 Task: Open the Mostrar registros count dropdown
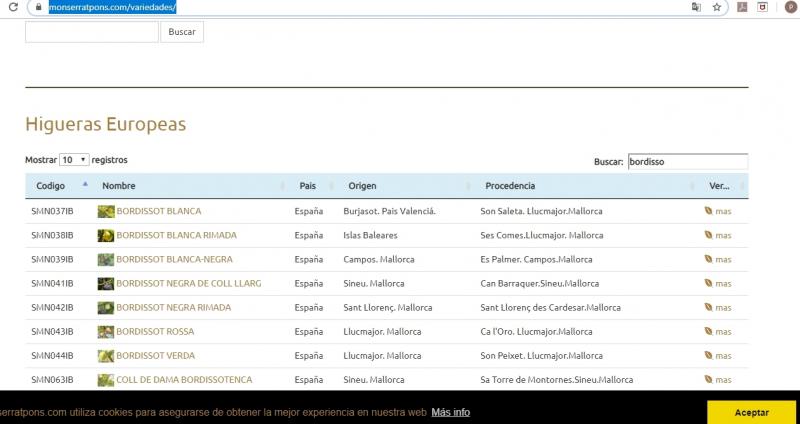click(x=74, y=160)
